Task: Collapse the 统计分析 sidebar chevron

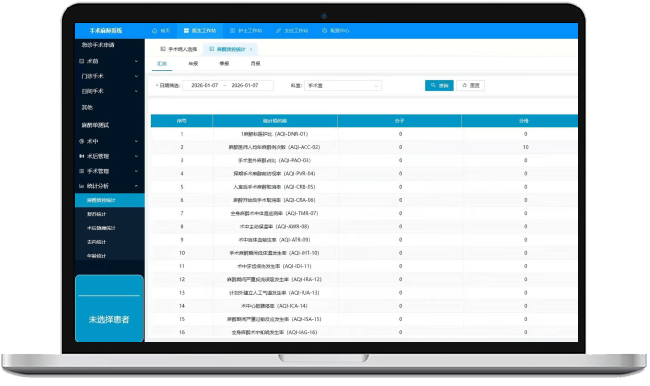Action: [136, 186]
